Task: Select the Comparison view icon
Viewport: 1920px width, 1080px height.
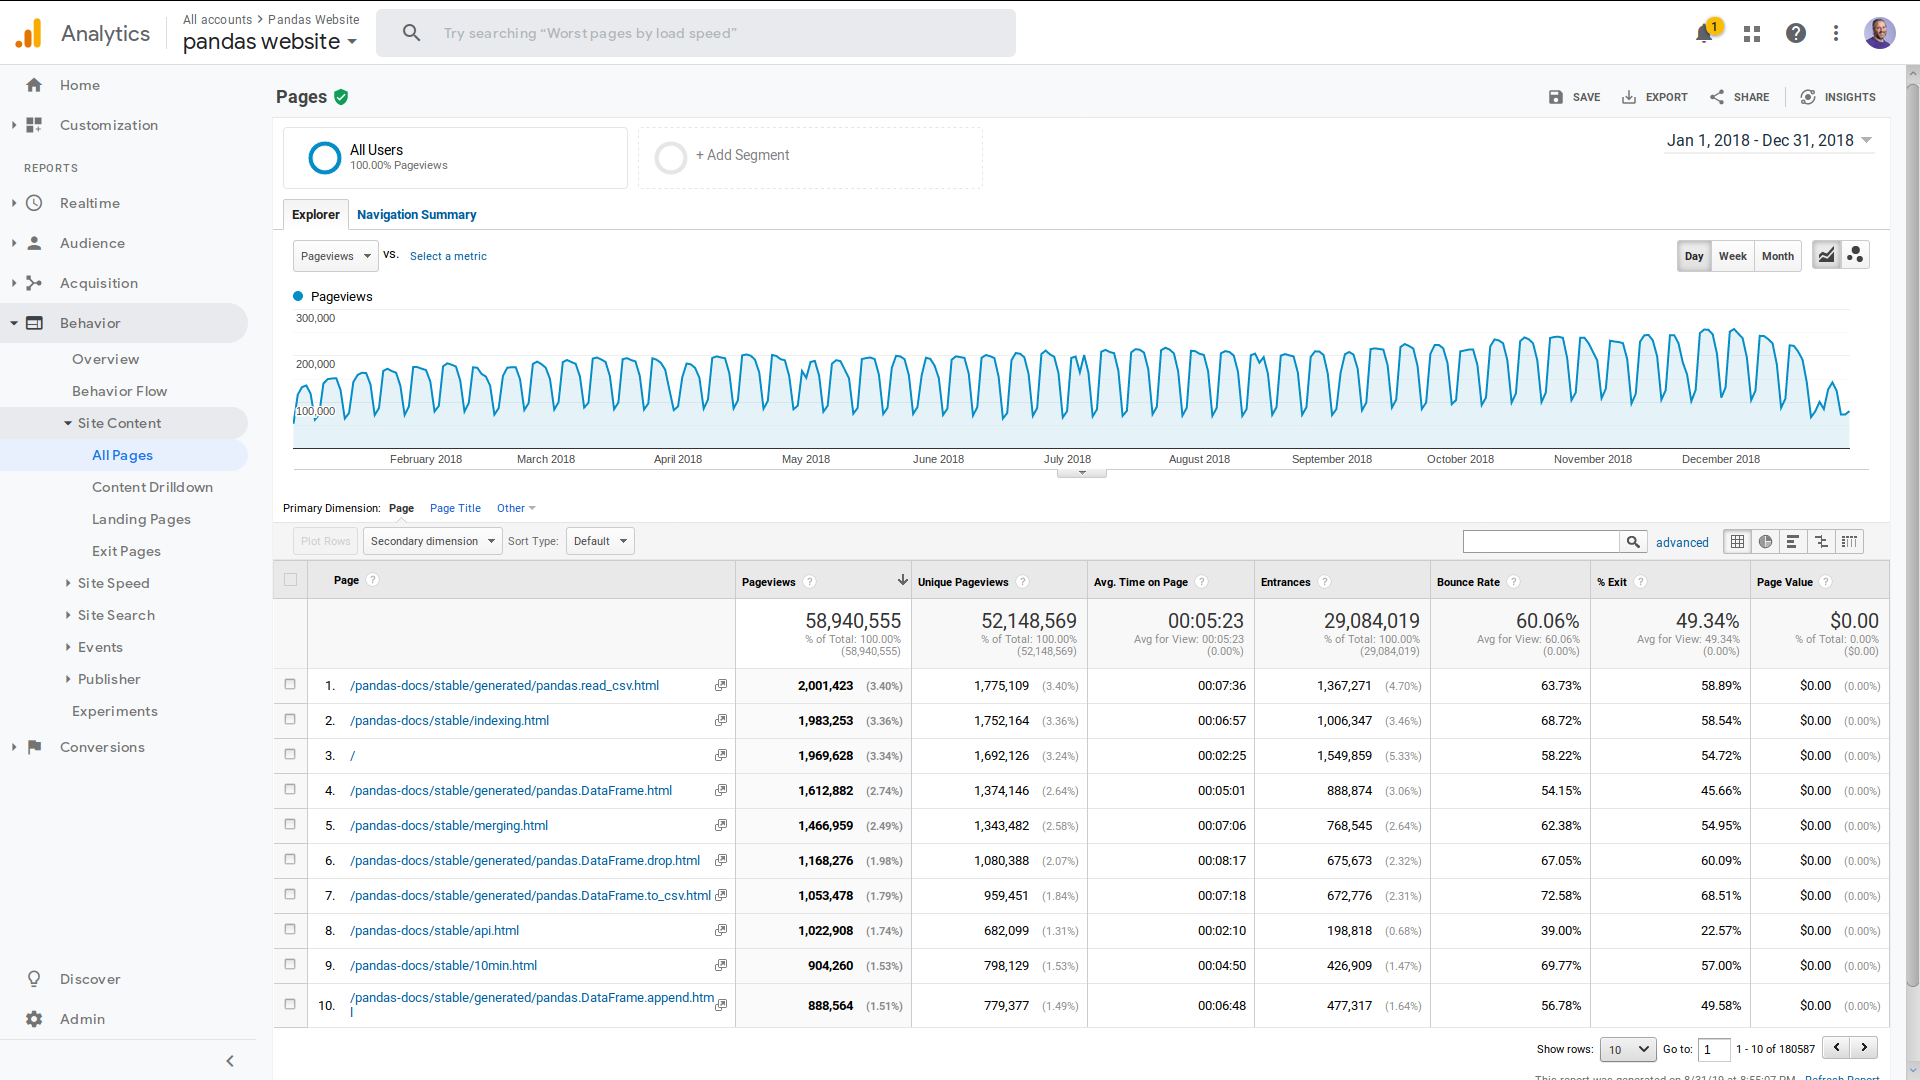Action: coord(1821,541)
